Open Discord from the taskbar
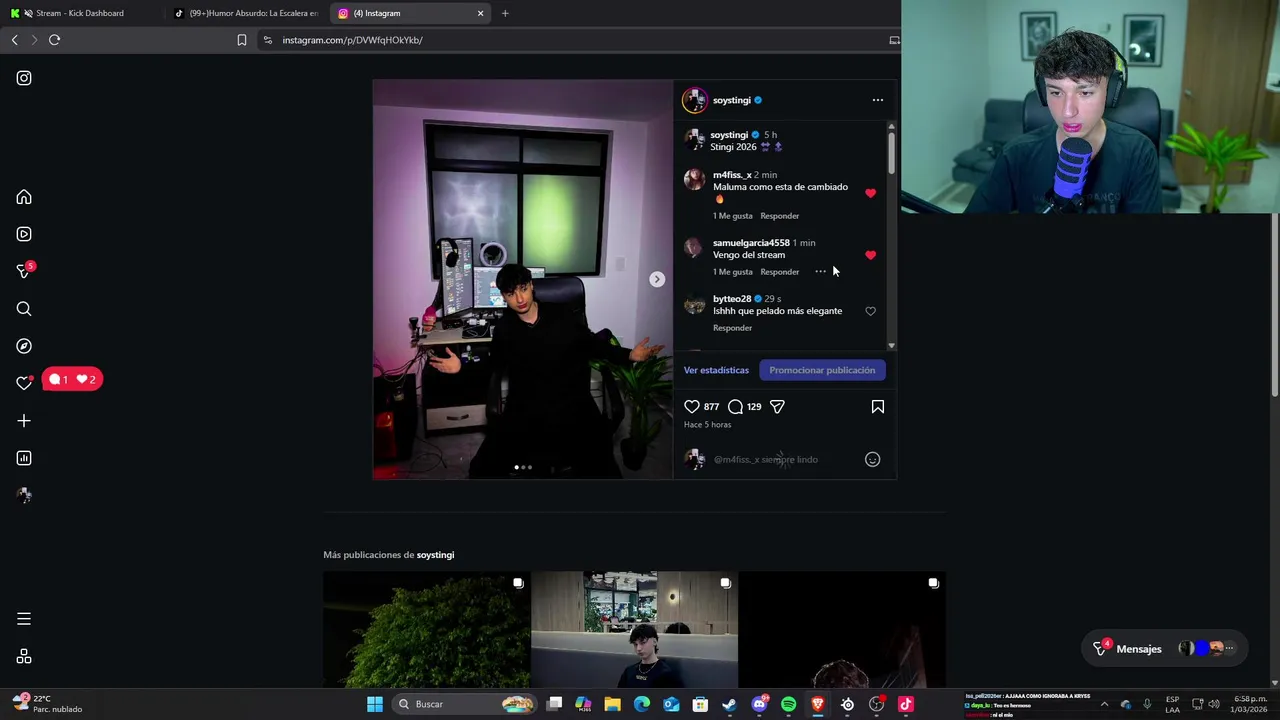Screen dimensions: 1280x720 (x=759, y=704)
